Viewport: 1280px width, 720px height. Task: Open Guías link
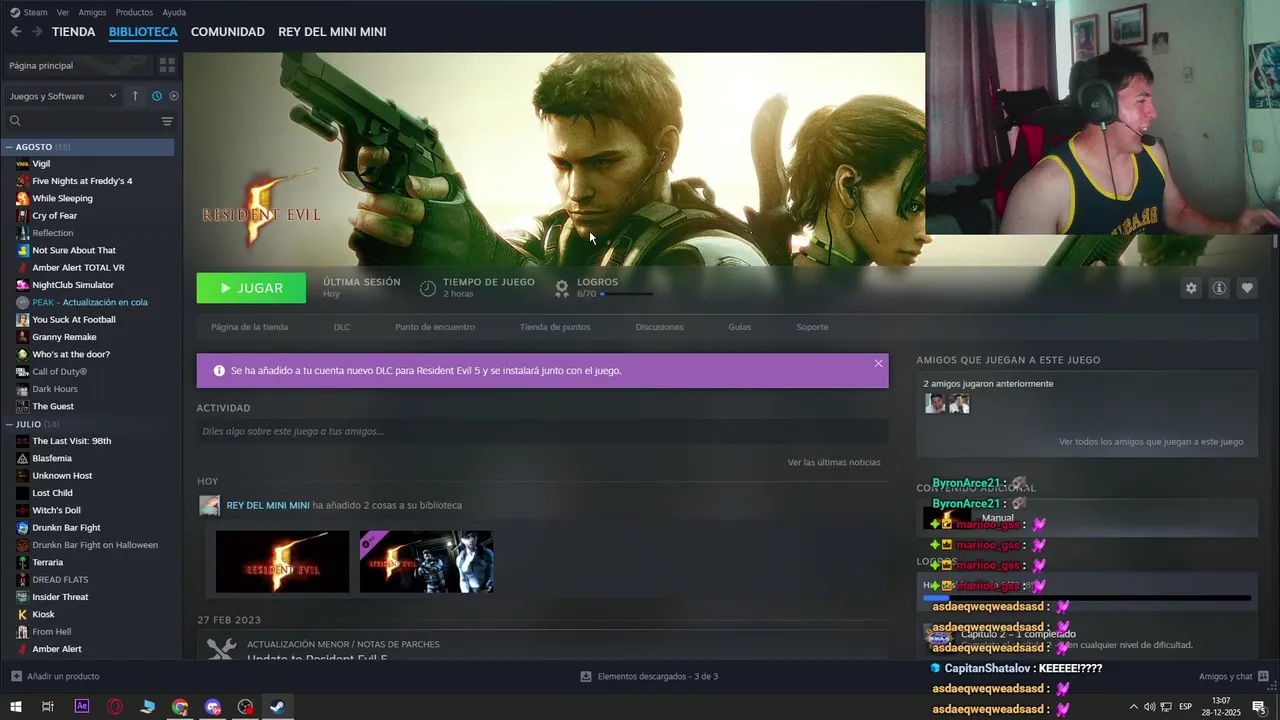click(x=740, y=327)
